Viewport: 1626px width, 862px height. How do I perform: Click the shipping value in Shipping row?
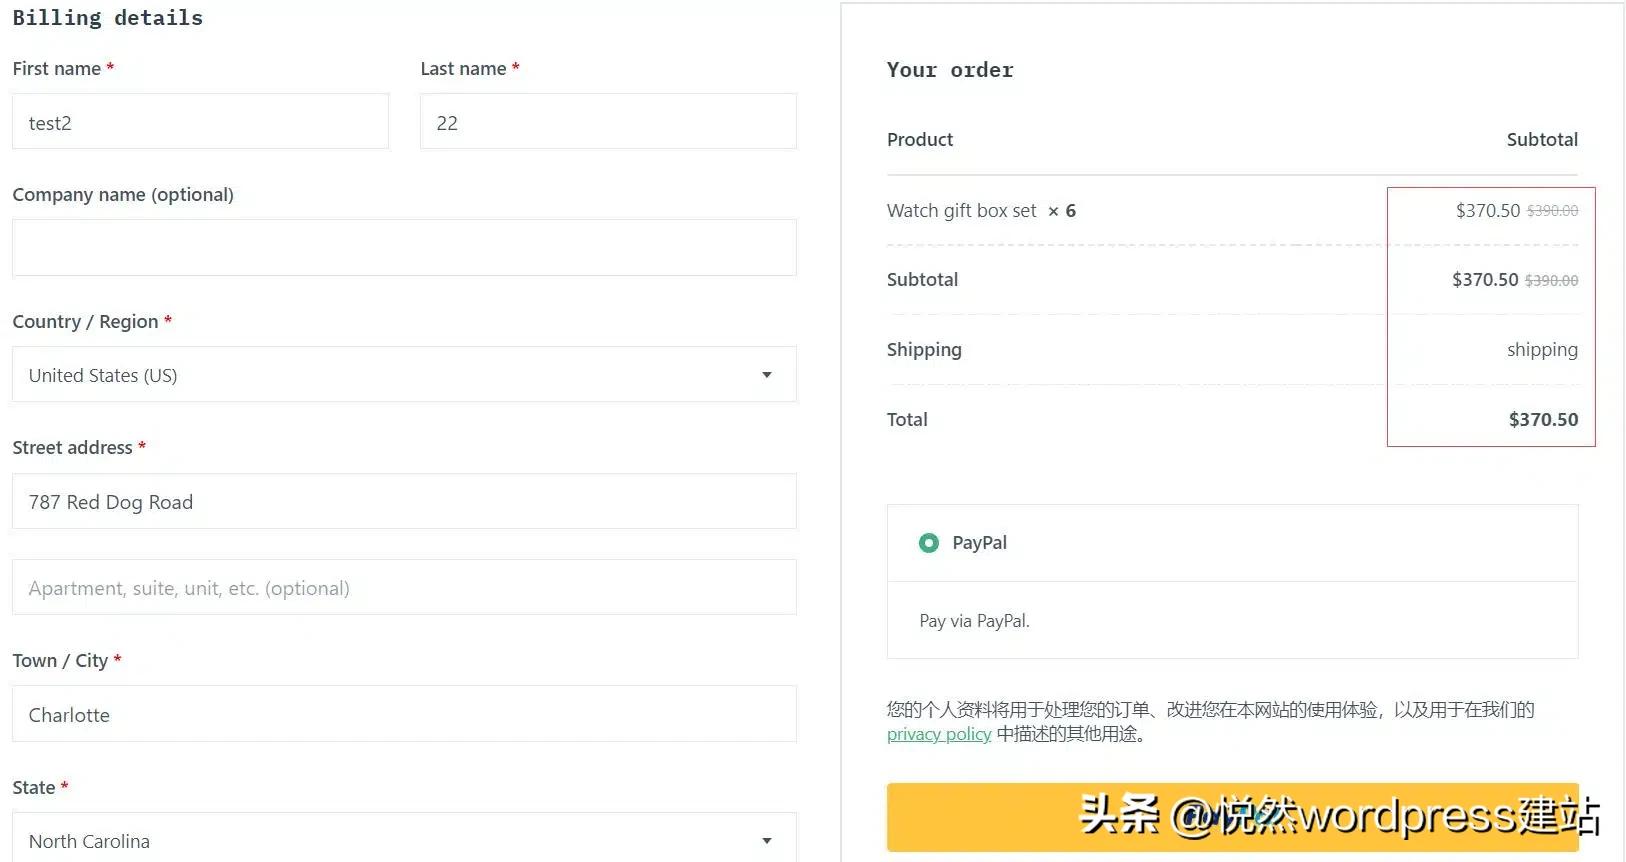pos(1541,350)
